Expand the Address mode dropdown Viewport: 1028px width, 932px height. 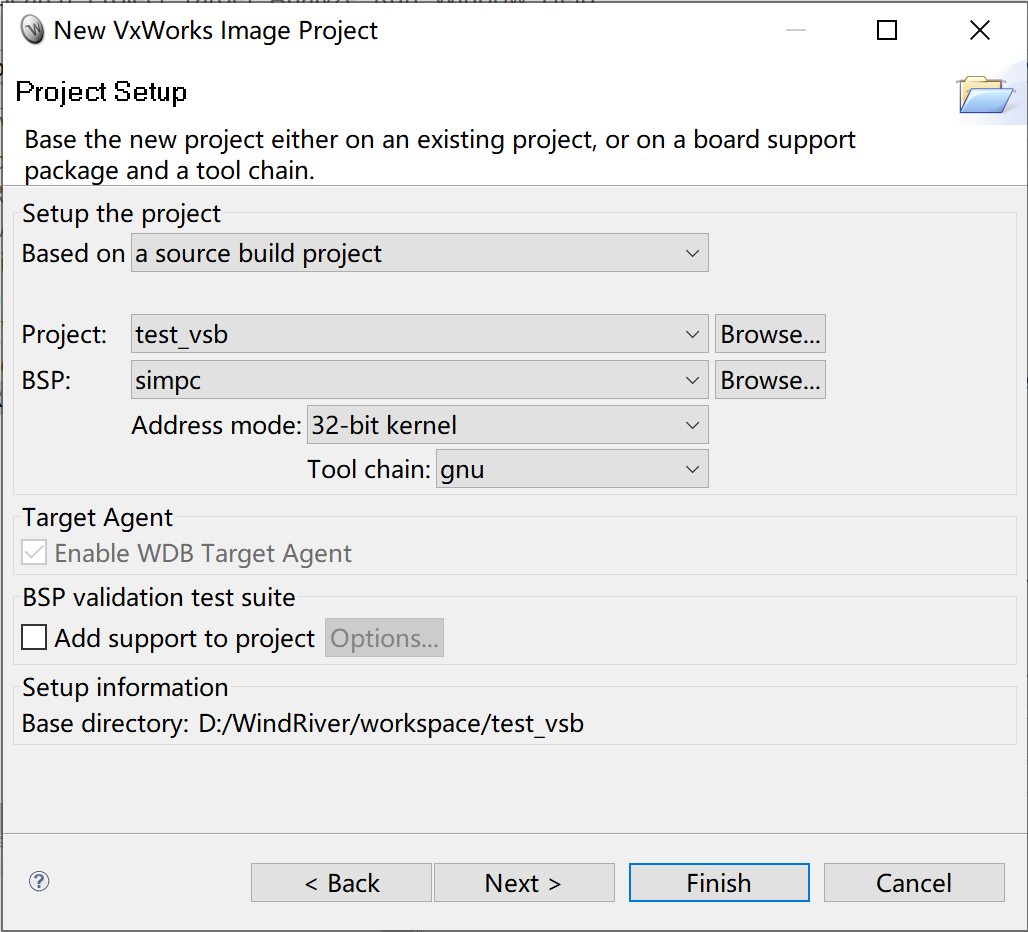click(x=692, y=424)
